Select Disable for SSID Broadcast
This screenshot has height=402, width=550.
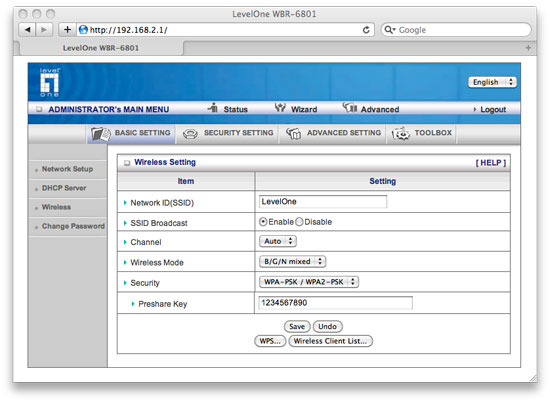[x=299, y=222]
